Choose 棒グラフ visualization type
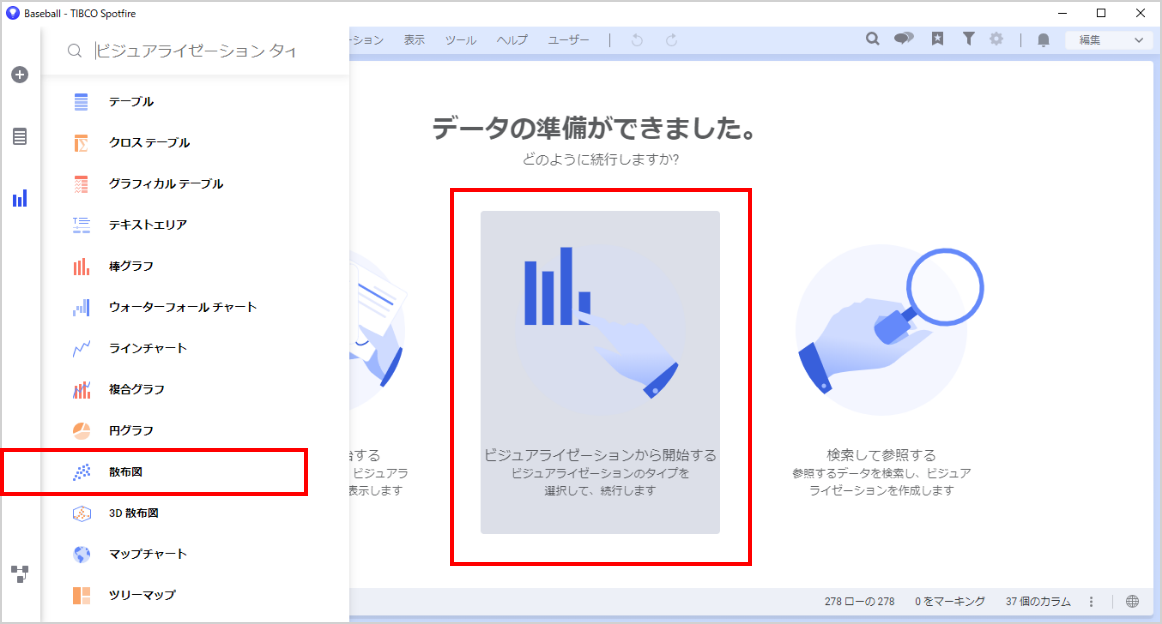The image size is (1162, 624). point(131,266)
